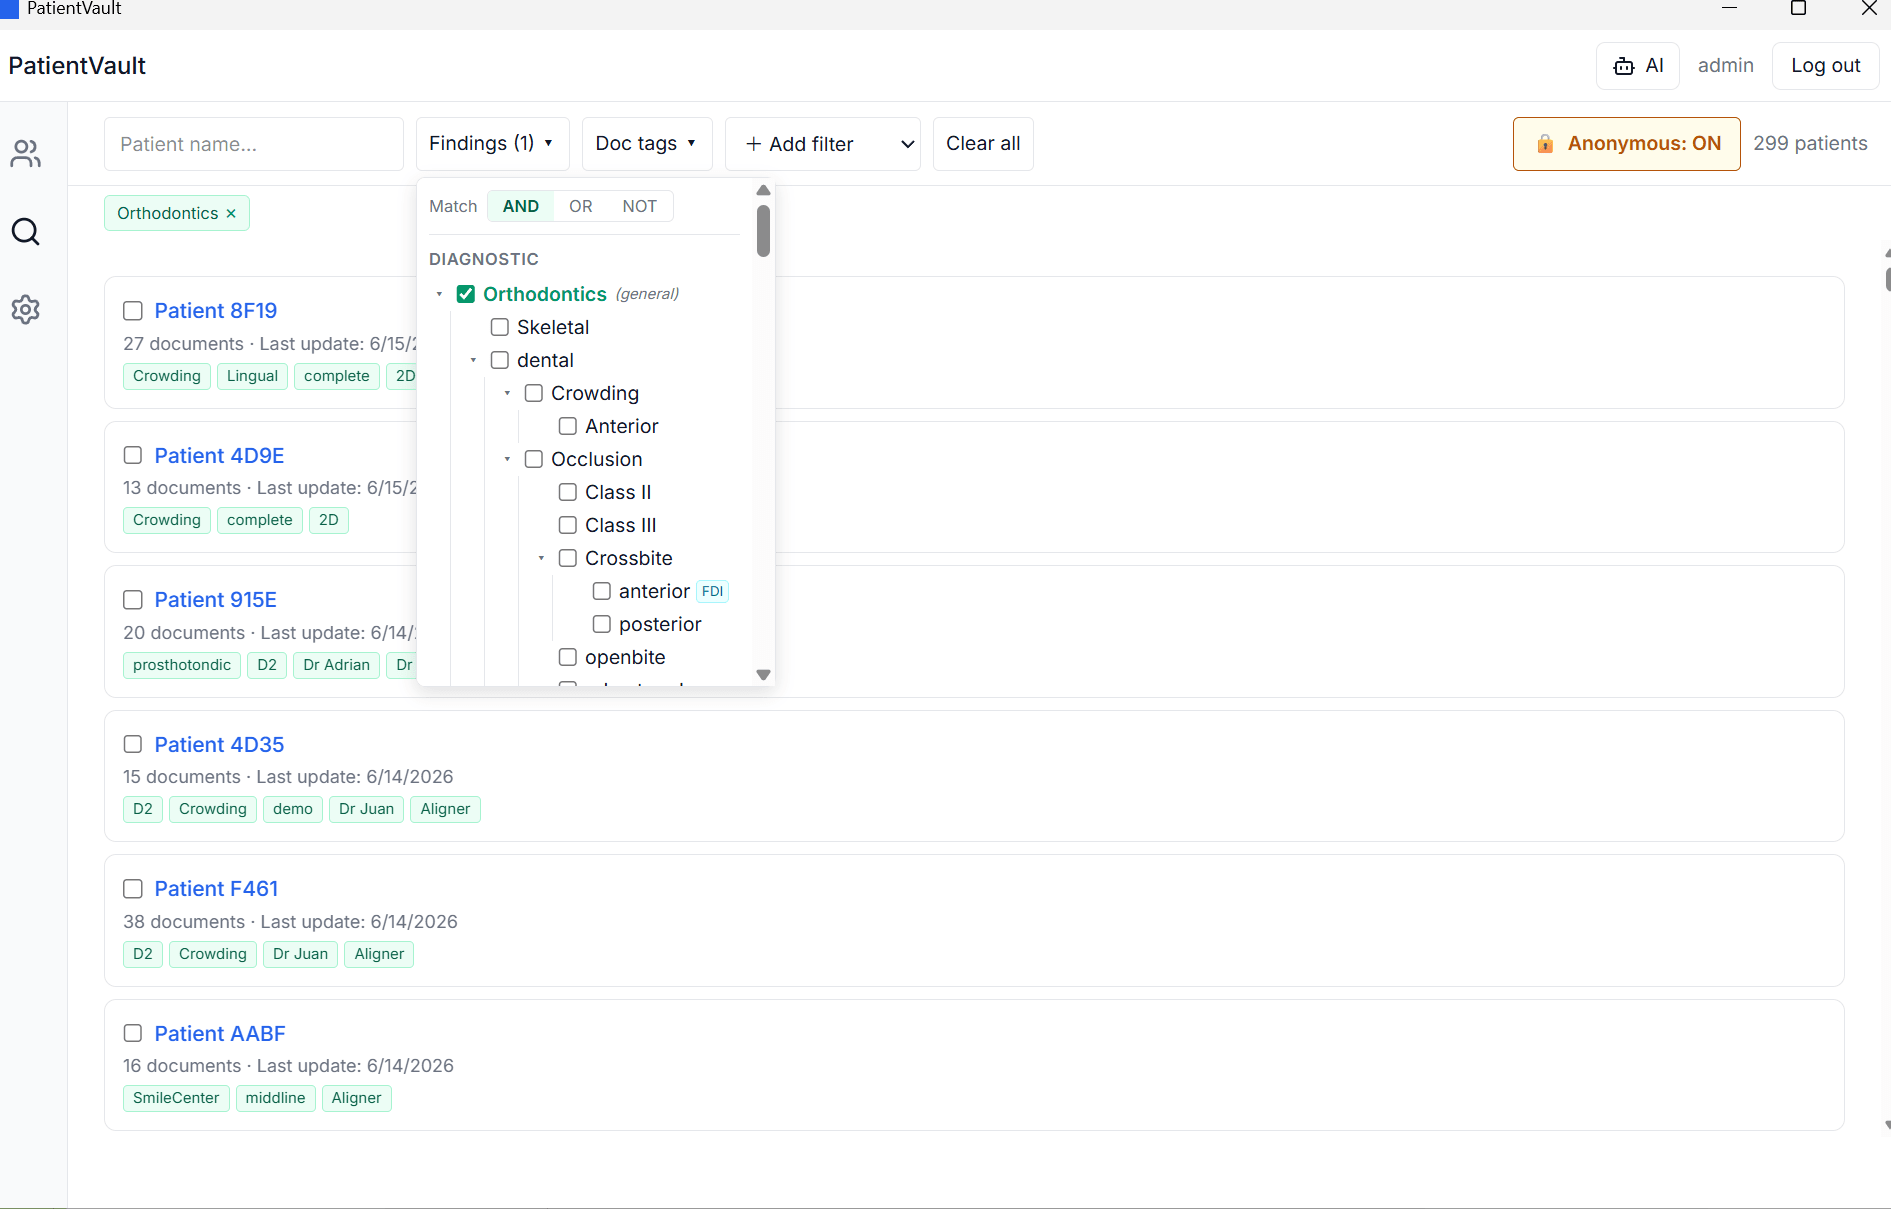Collapse the Orthodontics tree node

[439, 294]
